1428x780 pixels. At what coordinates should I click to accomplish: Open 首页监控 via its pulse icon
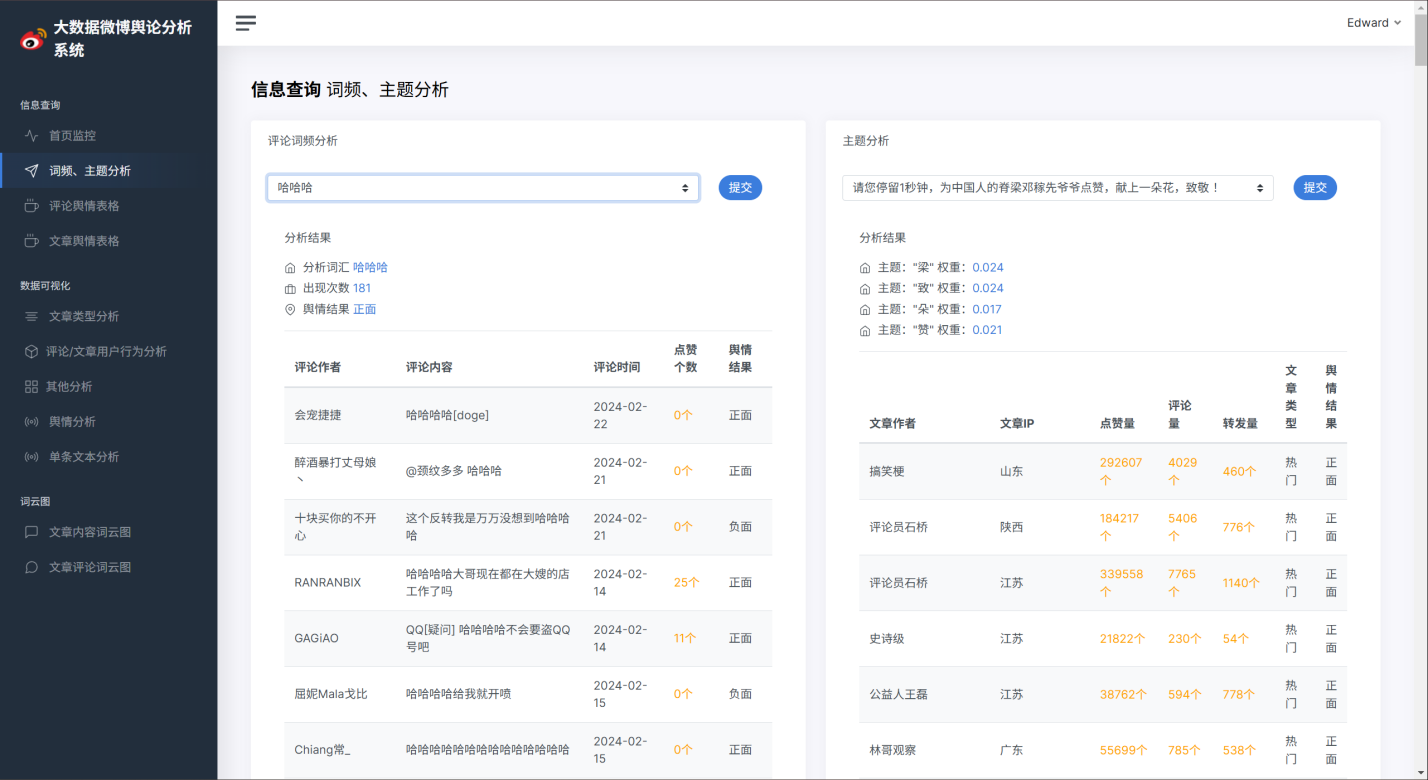tap(34, 135)
